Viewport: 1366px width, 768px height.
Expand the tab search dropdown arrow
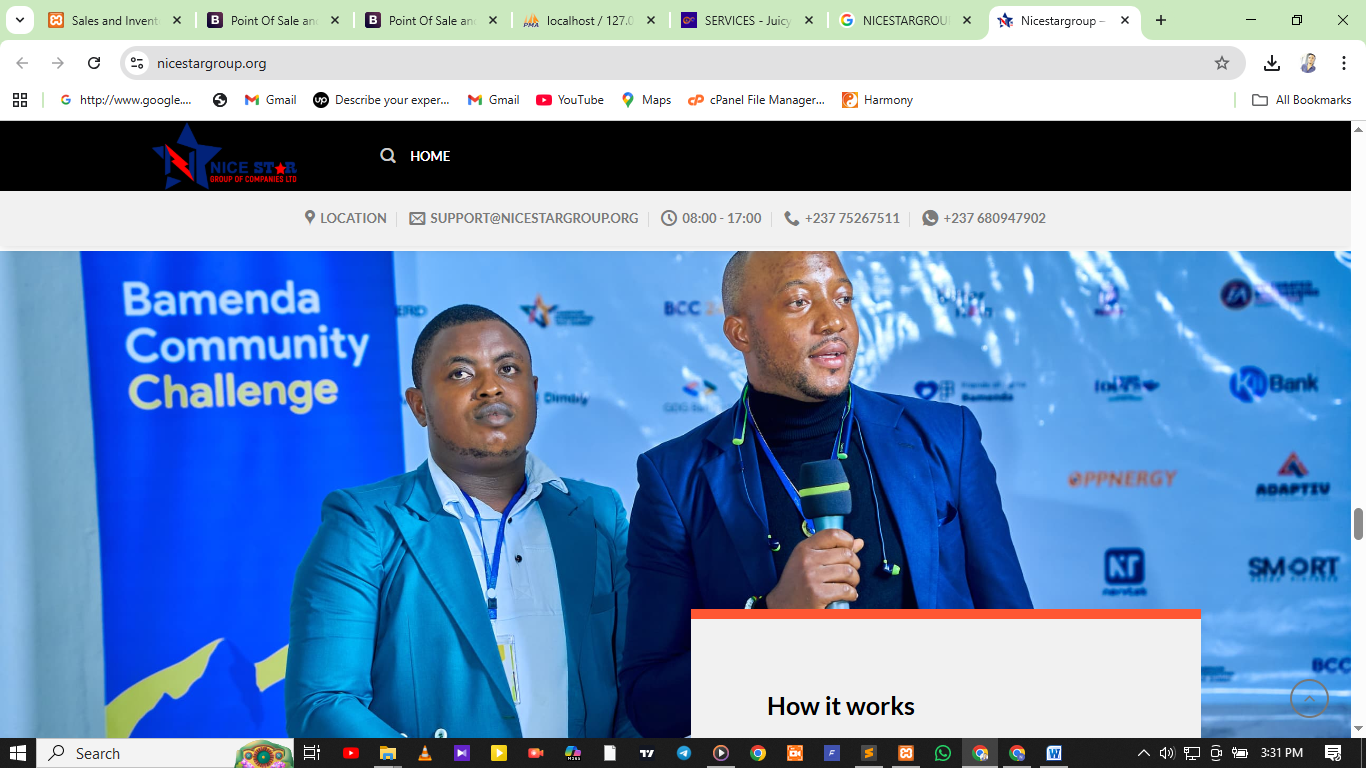coord(19,20)
